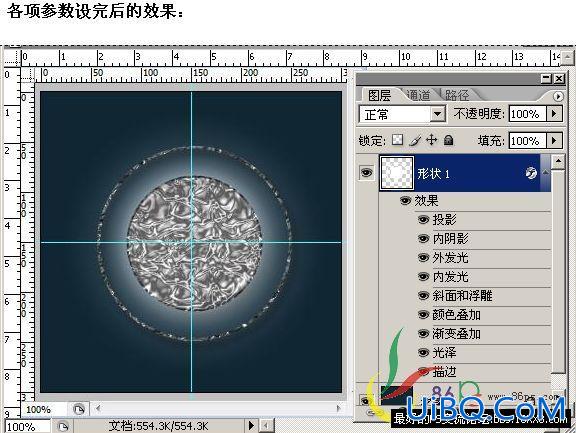This screenshot has height=433, width=576.
Task: Click the icon beside the canvas zoom percentage
Action: 78,409
